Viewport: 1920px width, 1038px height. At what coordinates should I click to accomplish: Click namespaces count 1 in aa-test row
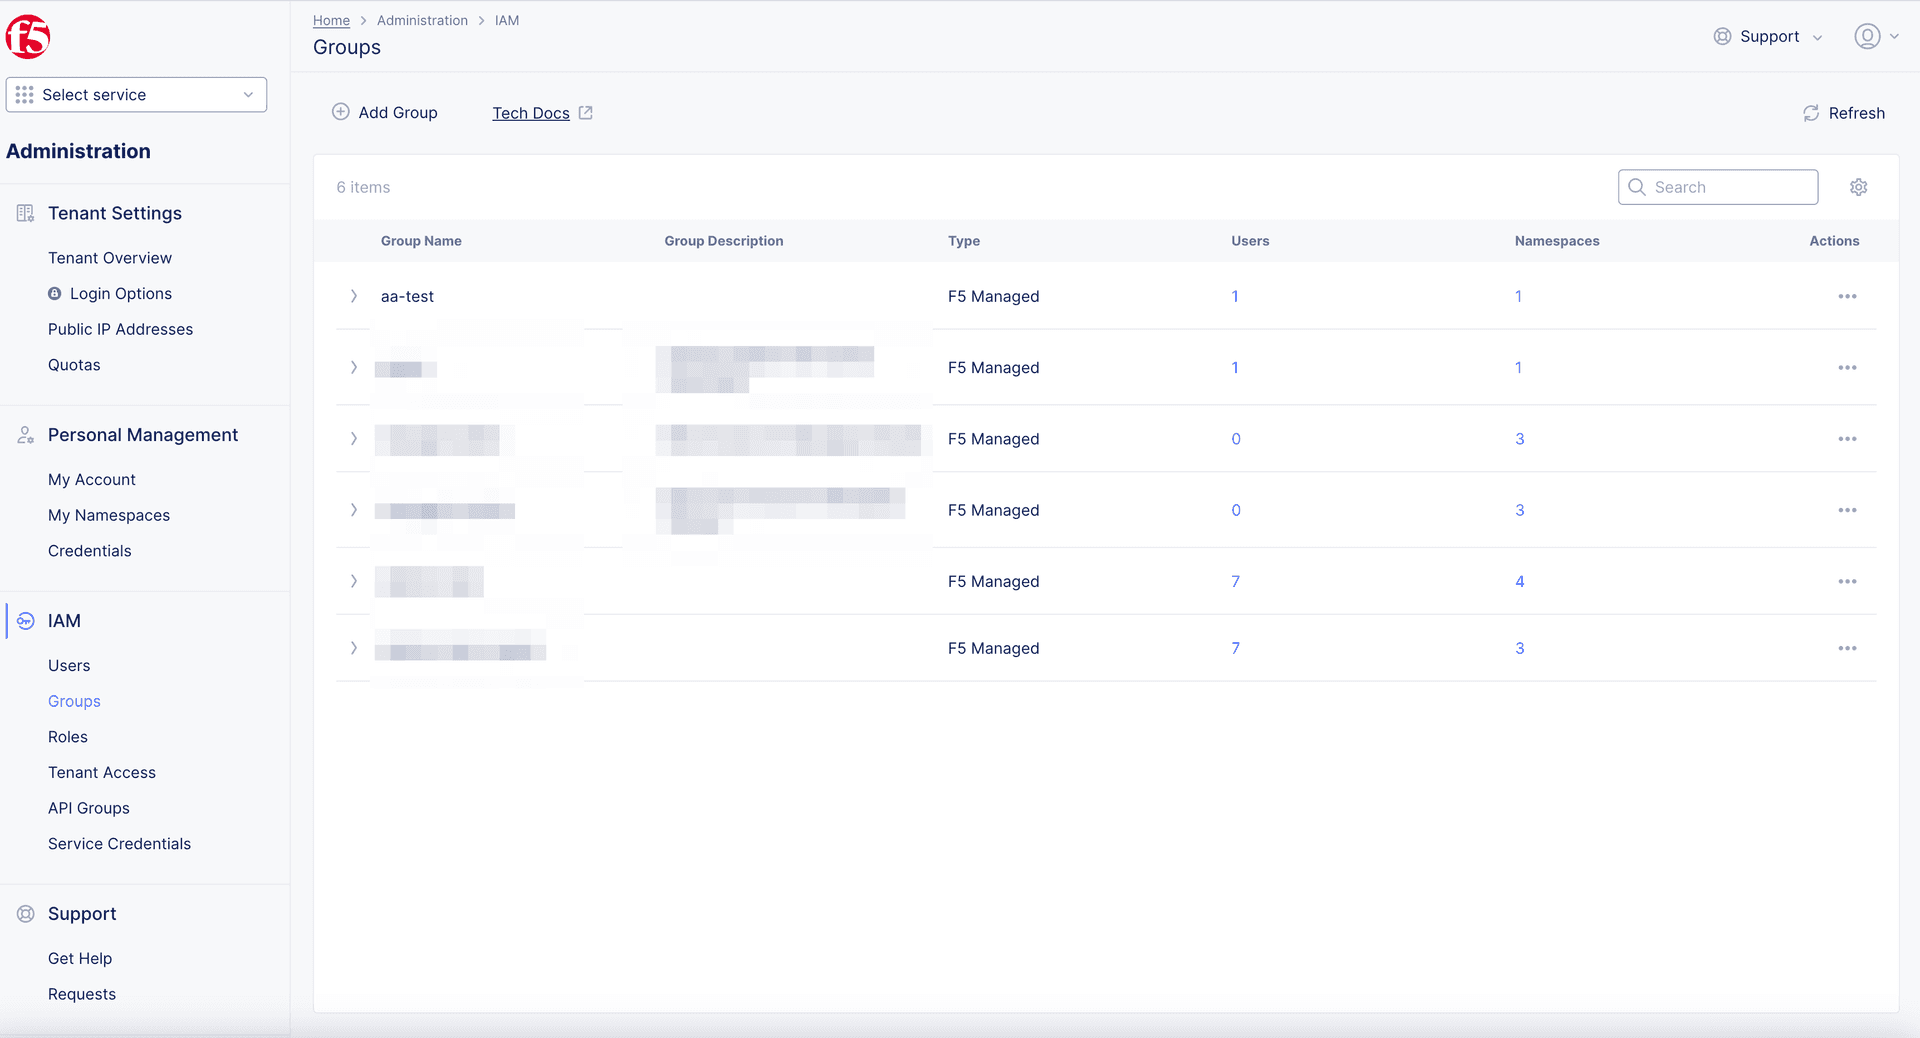pos(1518,296)
